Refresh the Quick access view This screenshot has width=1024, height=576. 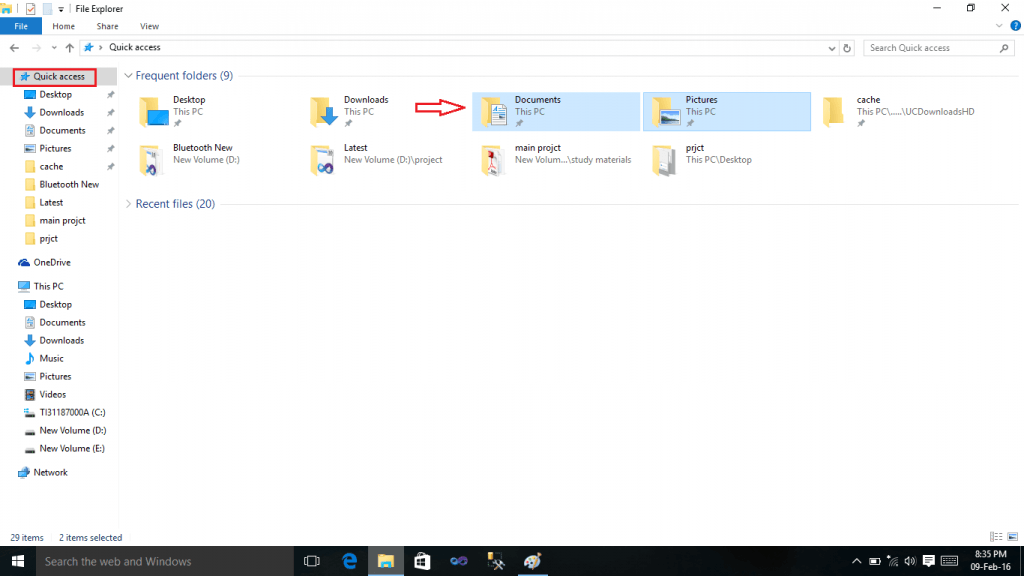(847, 47)
